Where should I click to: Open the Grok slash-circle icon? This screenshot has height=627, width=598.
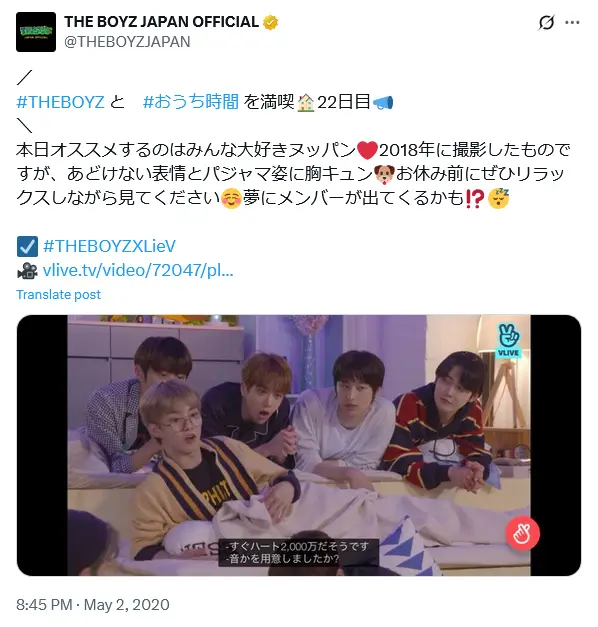(546, 22)
